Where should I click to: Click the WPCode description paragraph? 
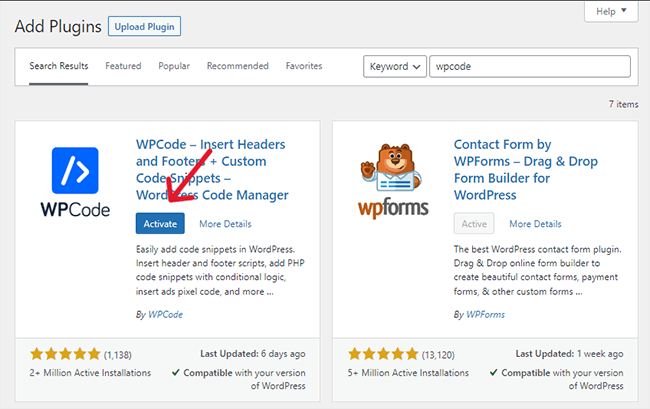point(220,270)
